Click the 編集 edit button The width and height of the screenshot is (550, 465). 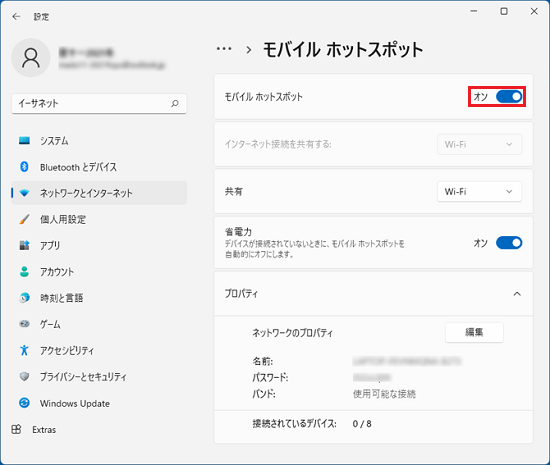pos(474,332)
